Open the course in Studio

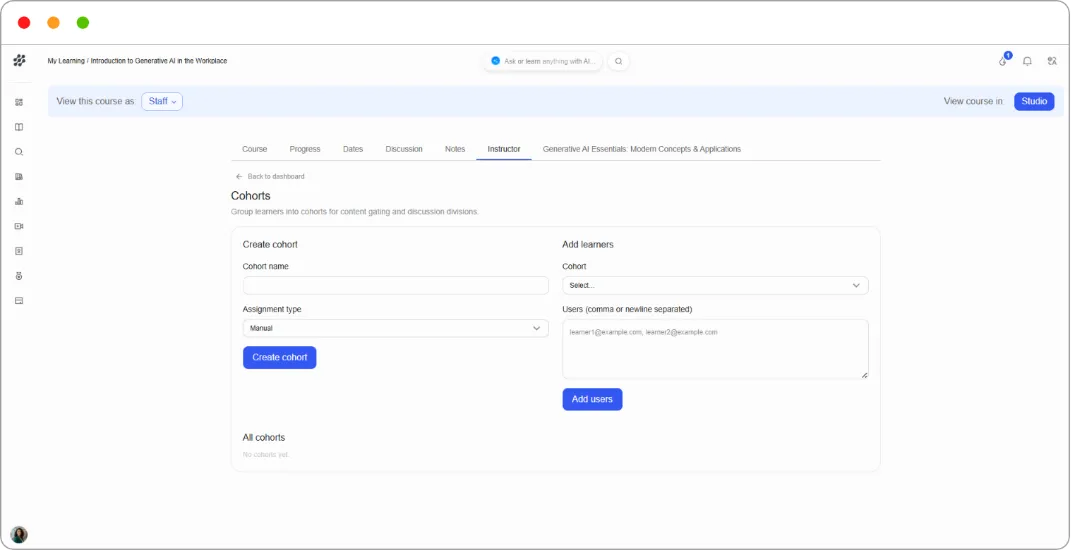1034,101
